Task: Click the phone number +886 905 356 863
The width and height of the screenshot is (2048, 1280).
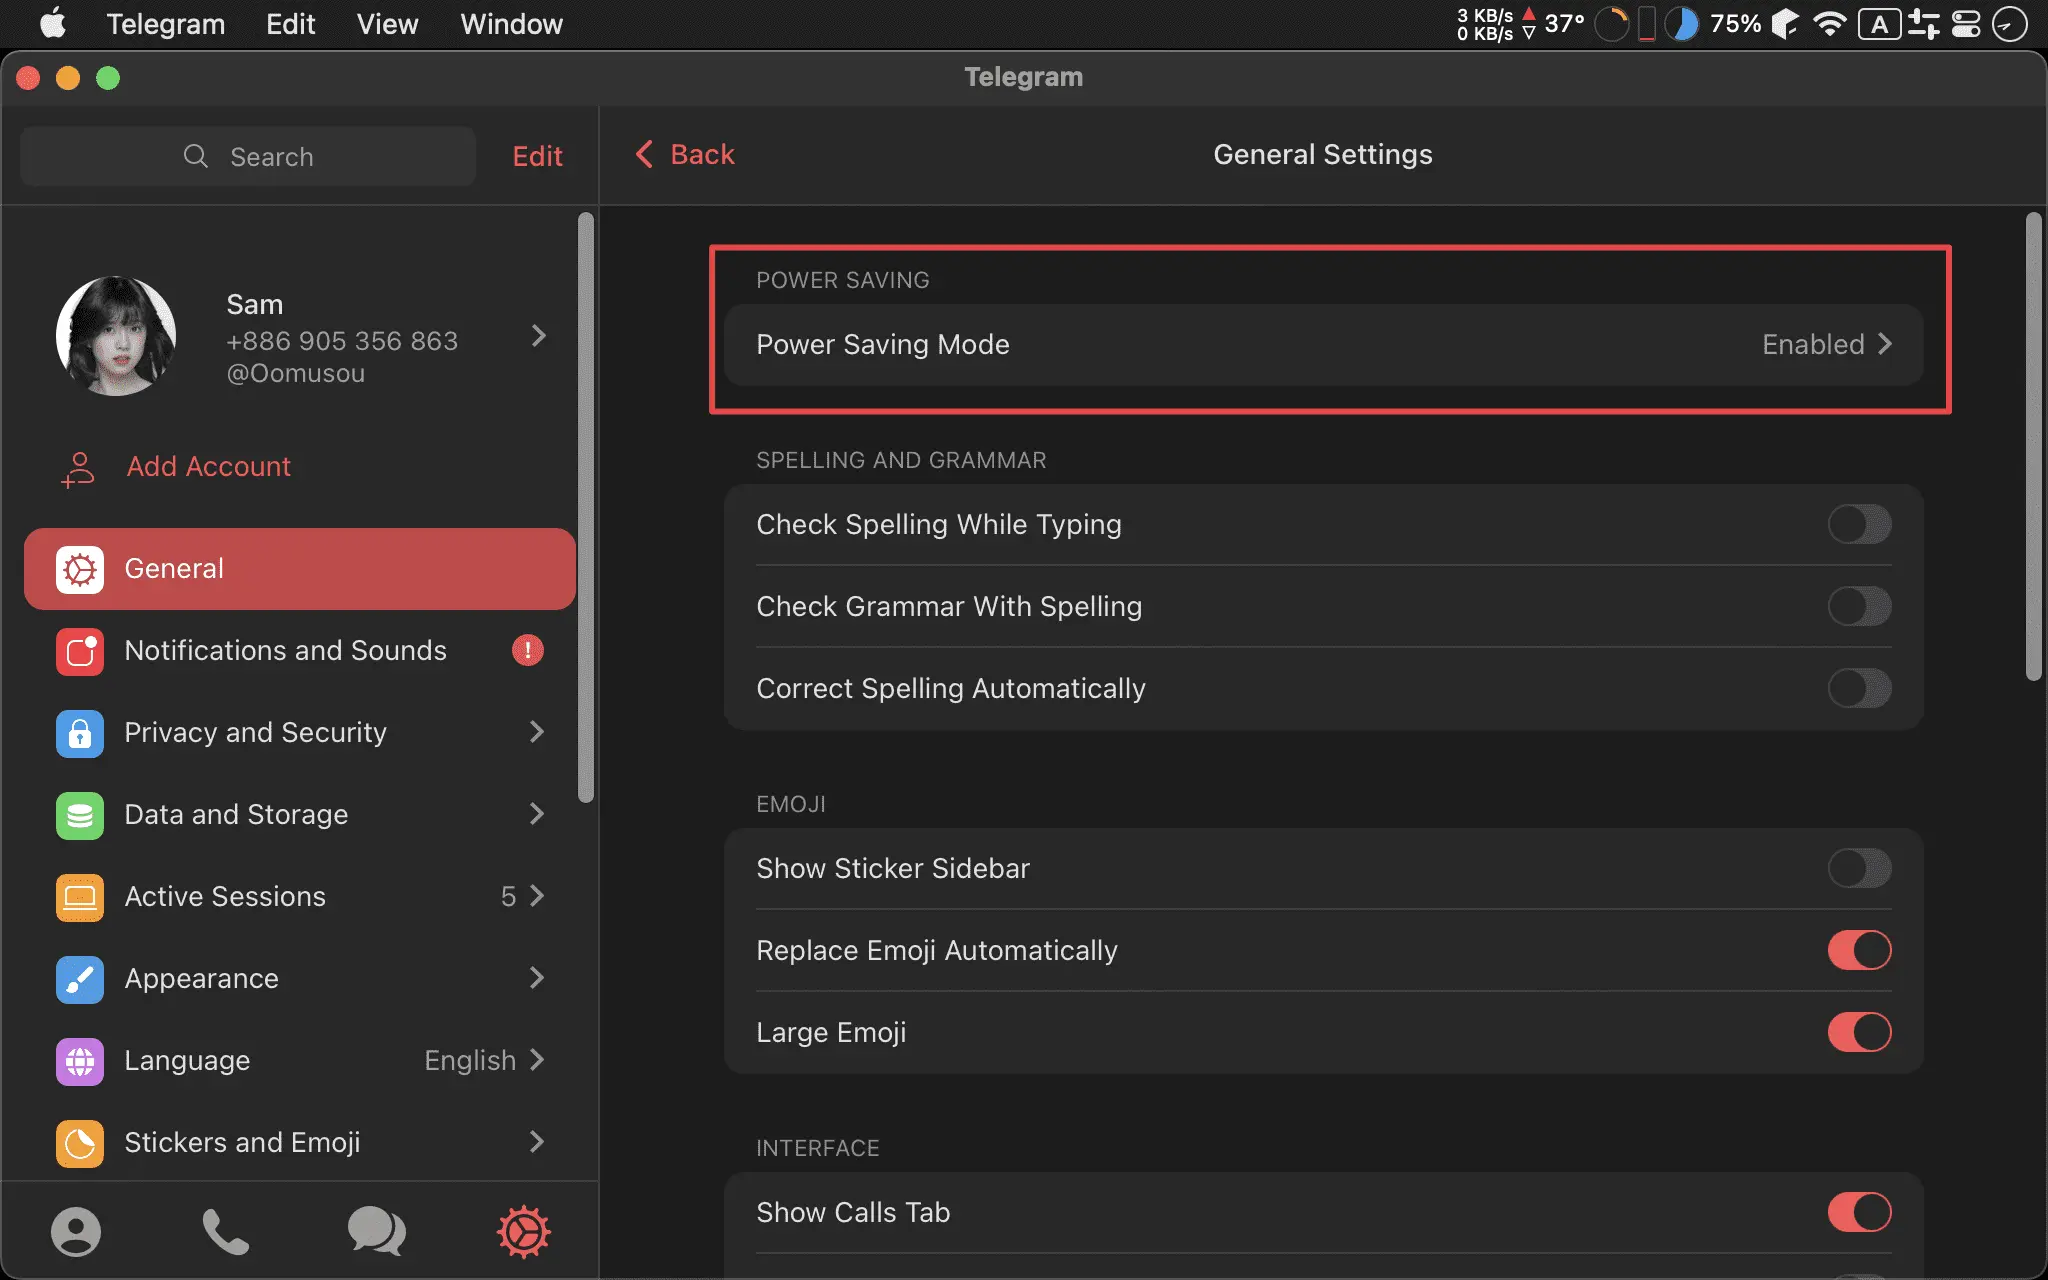Action: [x=342, y=341]
